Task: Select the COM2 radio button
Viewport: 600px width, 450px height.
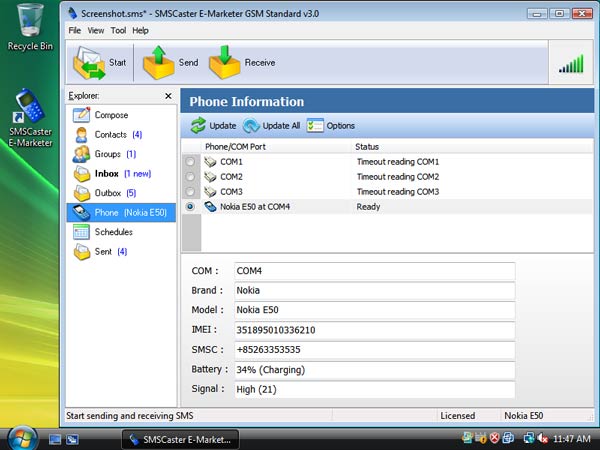Action: tap(191, 176)
